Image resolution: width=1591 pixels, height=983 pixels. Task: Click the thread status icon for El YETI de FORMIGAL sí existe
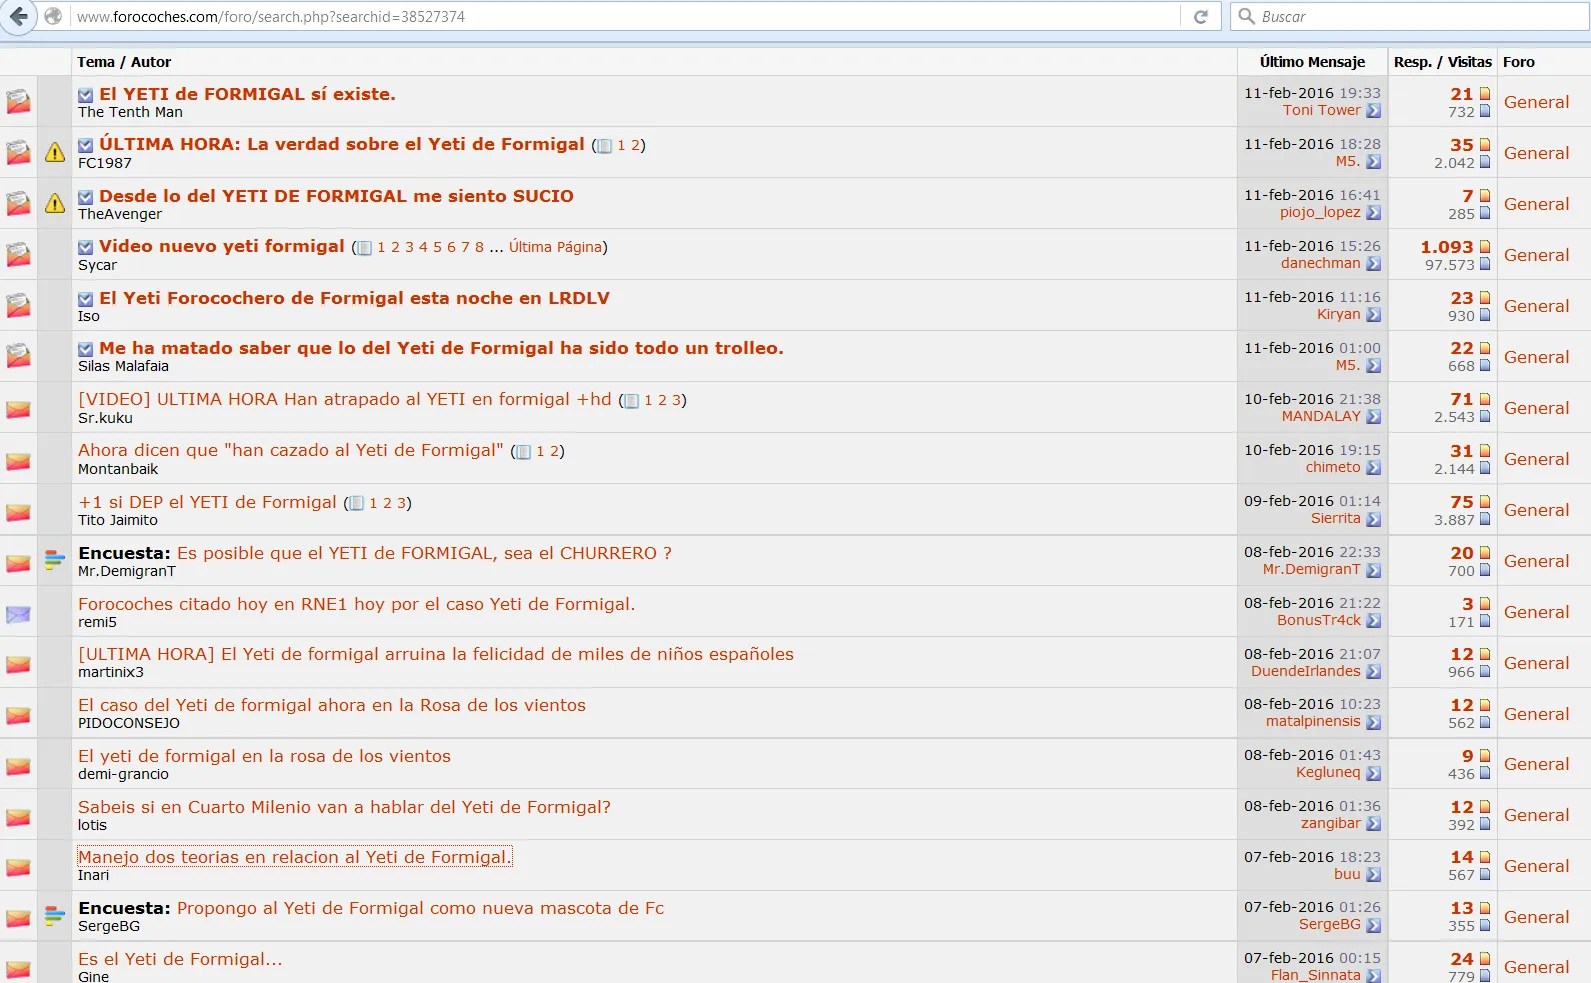[x=18, y=101]
